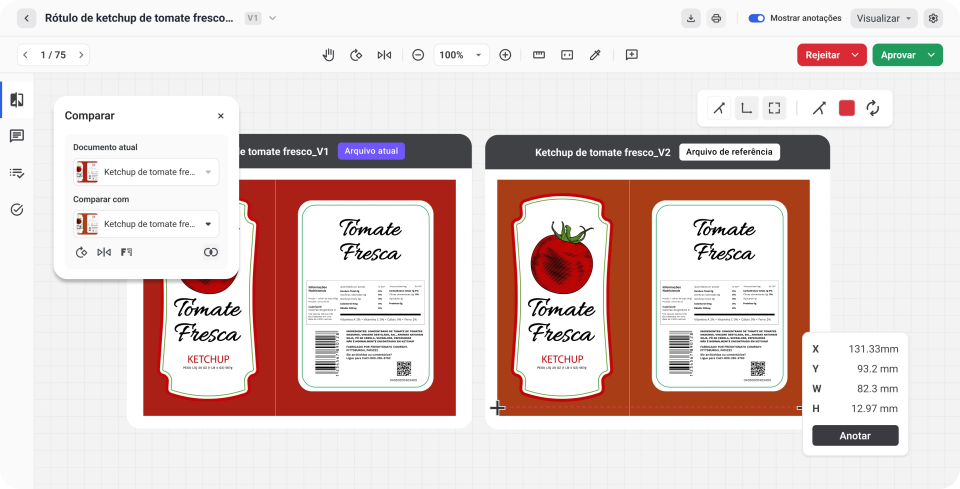960x489 pixels.
Task: Click the rotate measurement icon in floating toolbar
Action: 873,108
